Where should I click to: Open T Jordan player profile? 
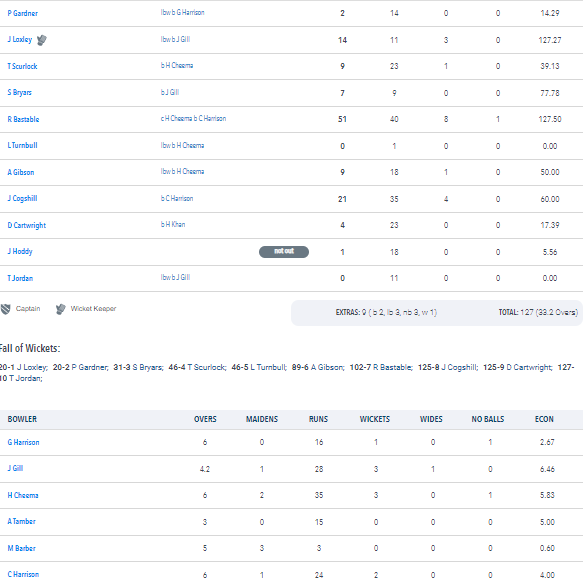(20, 278)
